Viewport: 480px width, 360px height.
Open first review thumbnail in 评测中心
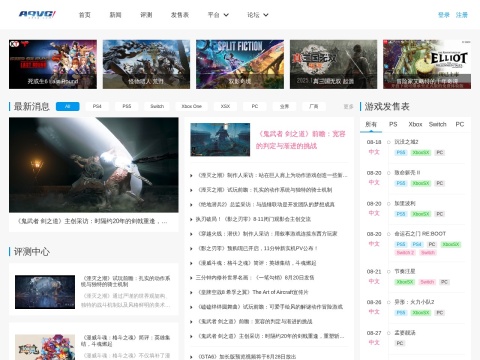coord(45,292)
